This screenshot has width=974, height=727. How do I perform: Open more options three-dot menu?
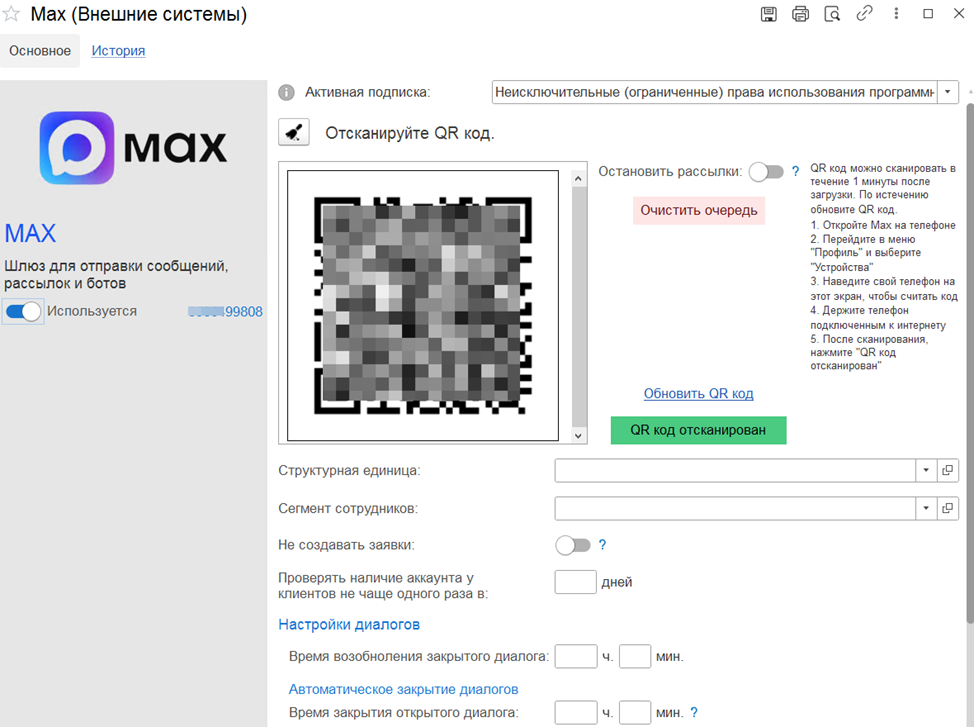click(x=896, y=14)
